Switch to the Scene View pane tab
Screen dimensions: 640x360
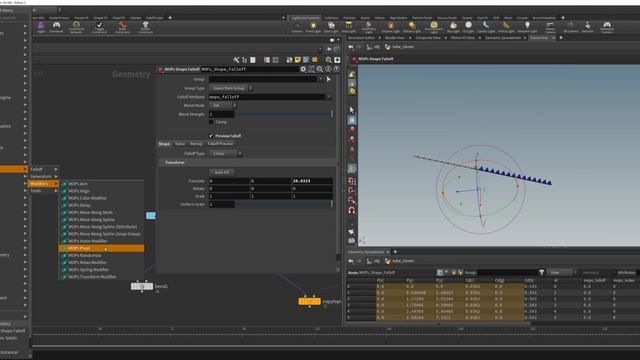click(539, 38)
